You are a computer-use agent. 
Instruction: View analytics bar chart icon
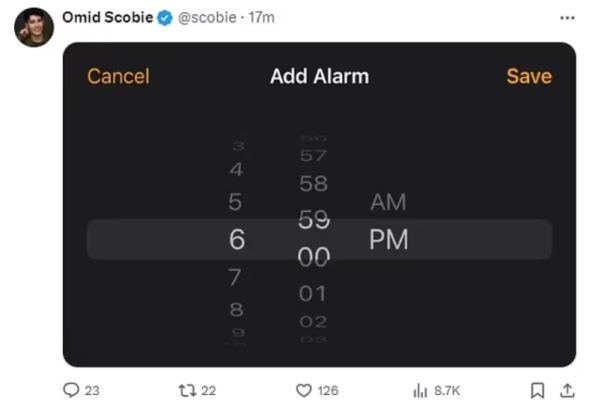coord(420,390)
